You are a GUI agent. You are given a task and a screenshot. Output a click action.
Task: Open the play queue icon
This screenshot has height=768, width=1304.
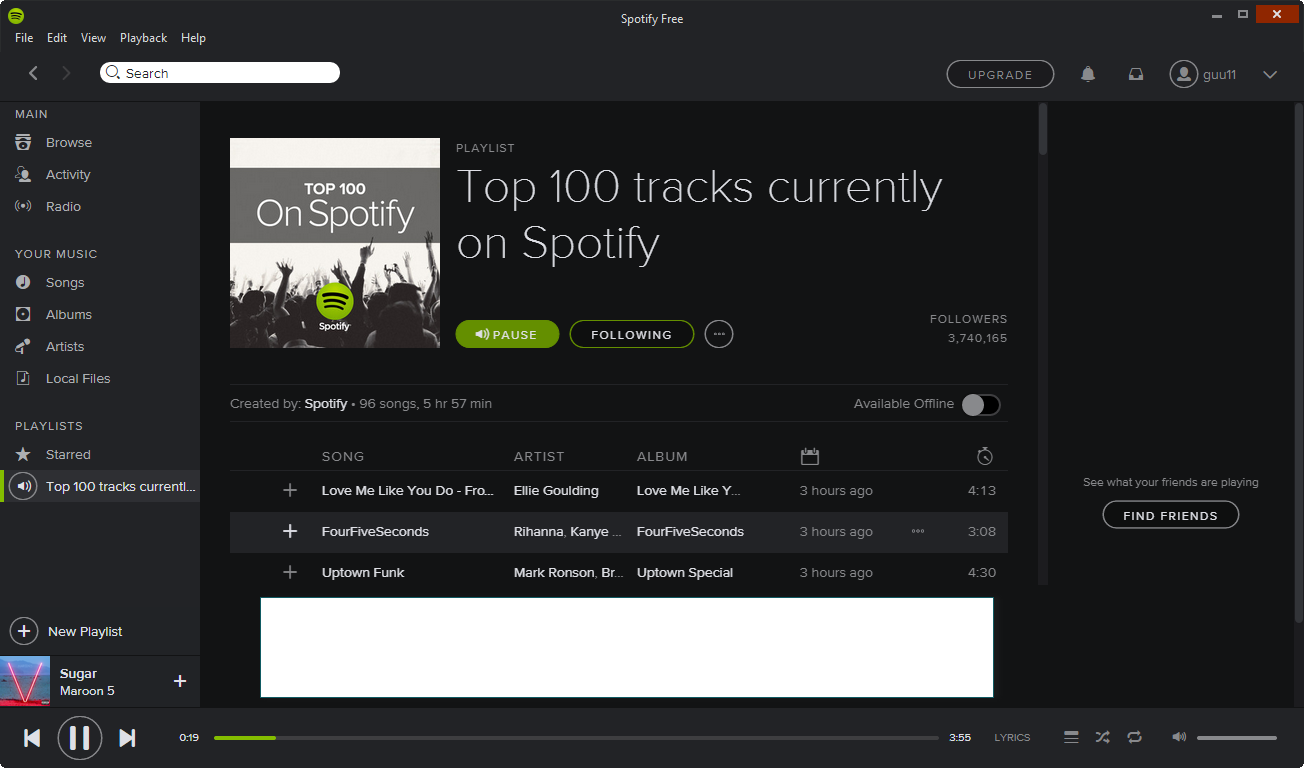click(x=1071, y=738)
